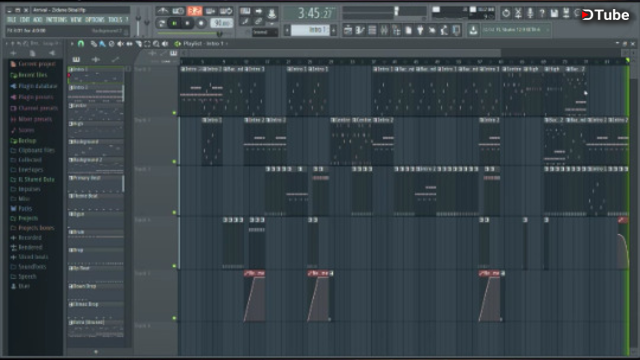Select the playlist Select marquee tool
The height and width of the screenshot is (360, 640).
point(147,43)
